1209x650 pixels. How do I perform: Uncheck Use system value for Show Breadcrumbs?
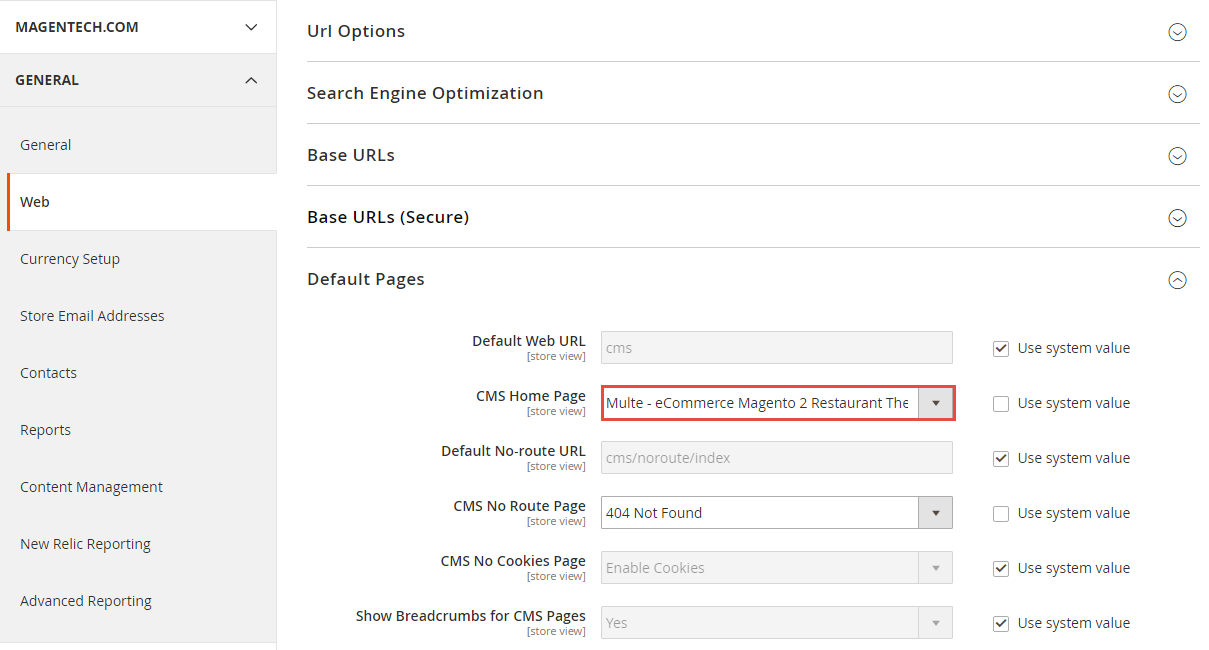[x=1000, y=624]
